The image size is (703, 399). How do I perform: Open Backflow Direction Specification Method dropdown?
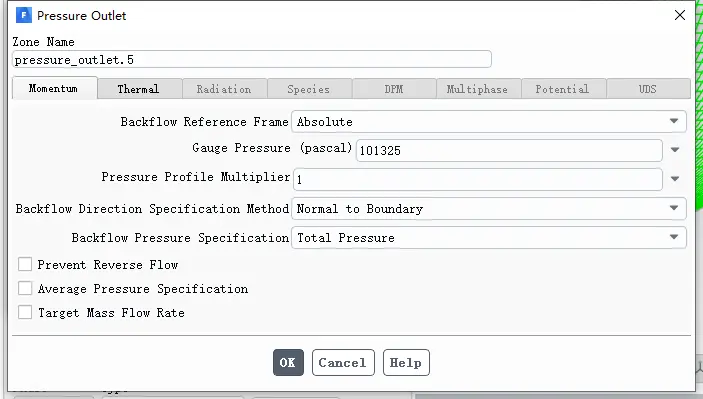[489, 208]
